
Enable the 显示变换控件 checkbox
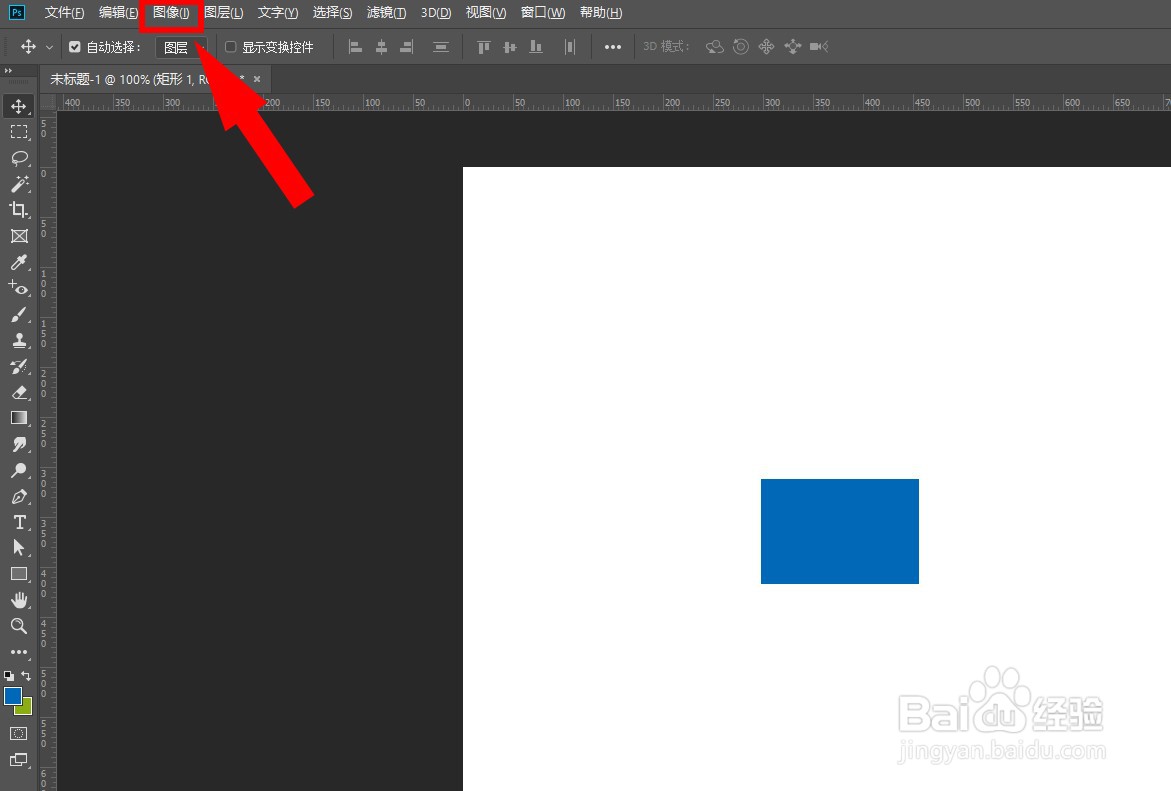[x=231, y=47]
